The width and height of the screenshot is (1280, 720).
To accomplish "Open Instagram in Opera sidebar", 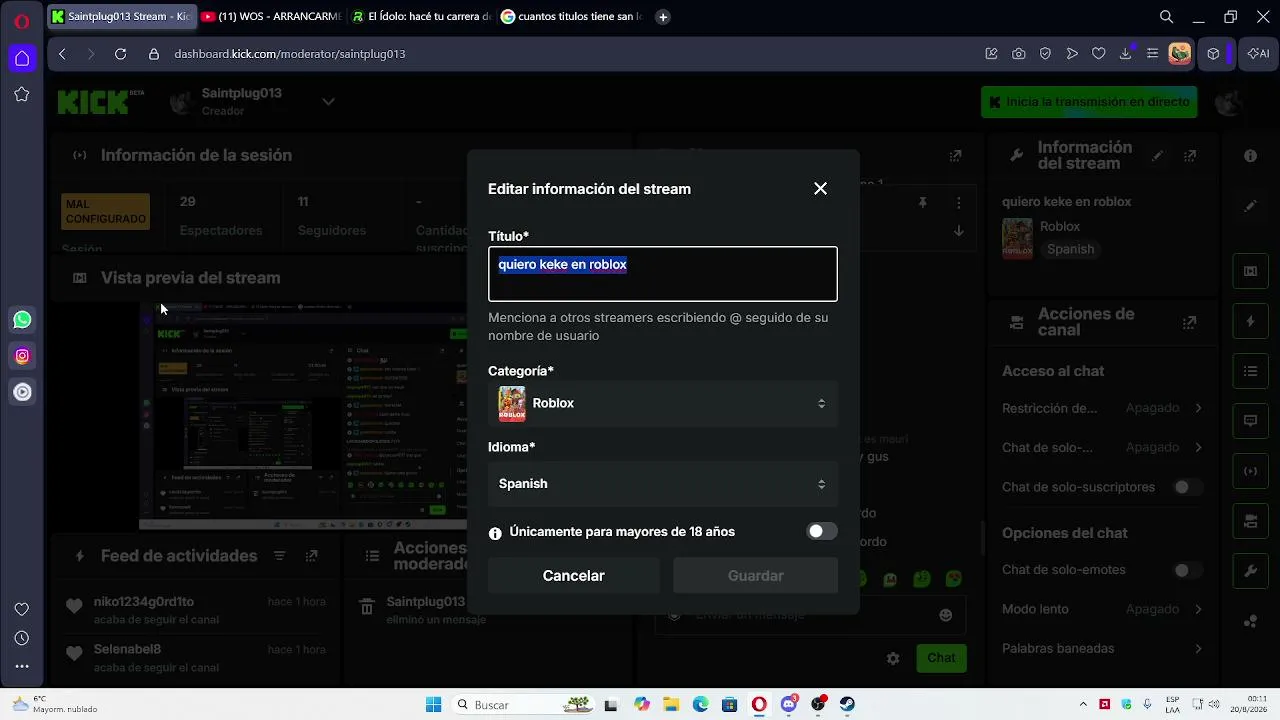I will [x=22, y=356].
